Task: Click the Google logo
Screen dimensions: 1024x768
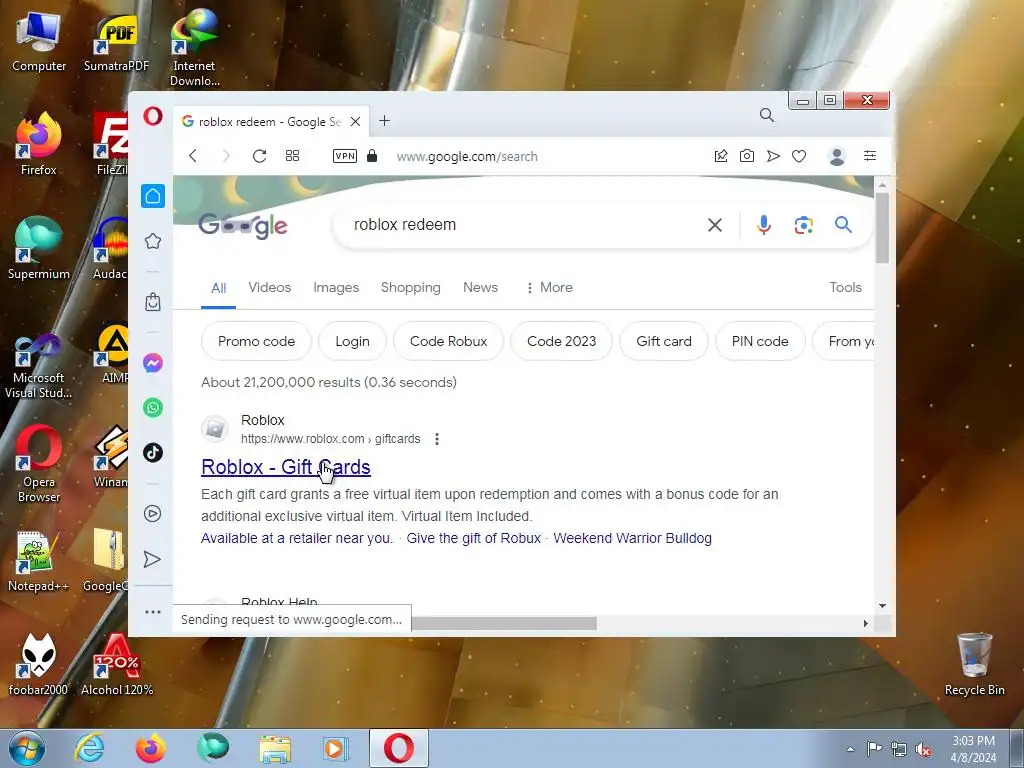Action: coord(243,226)
